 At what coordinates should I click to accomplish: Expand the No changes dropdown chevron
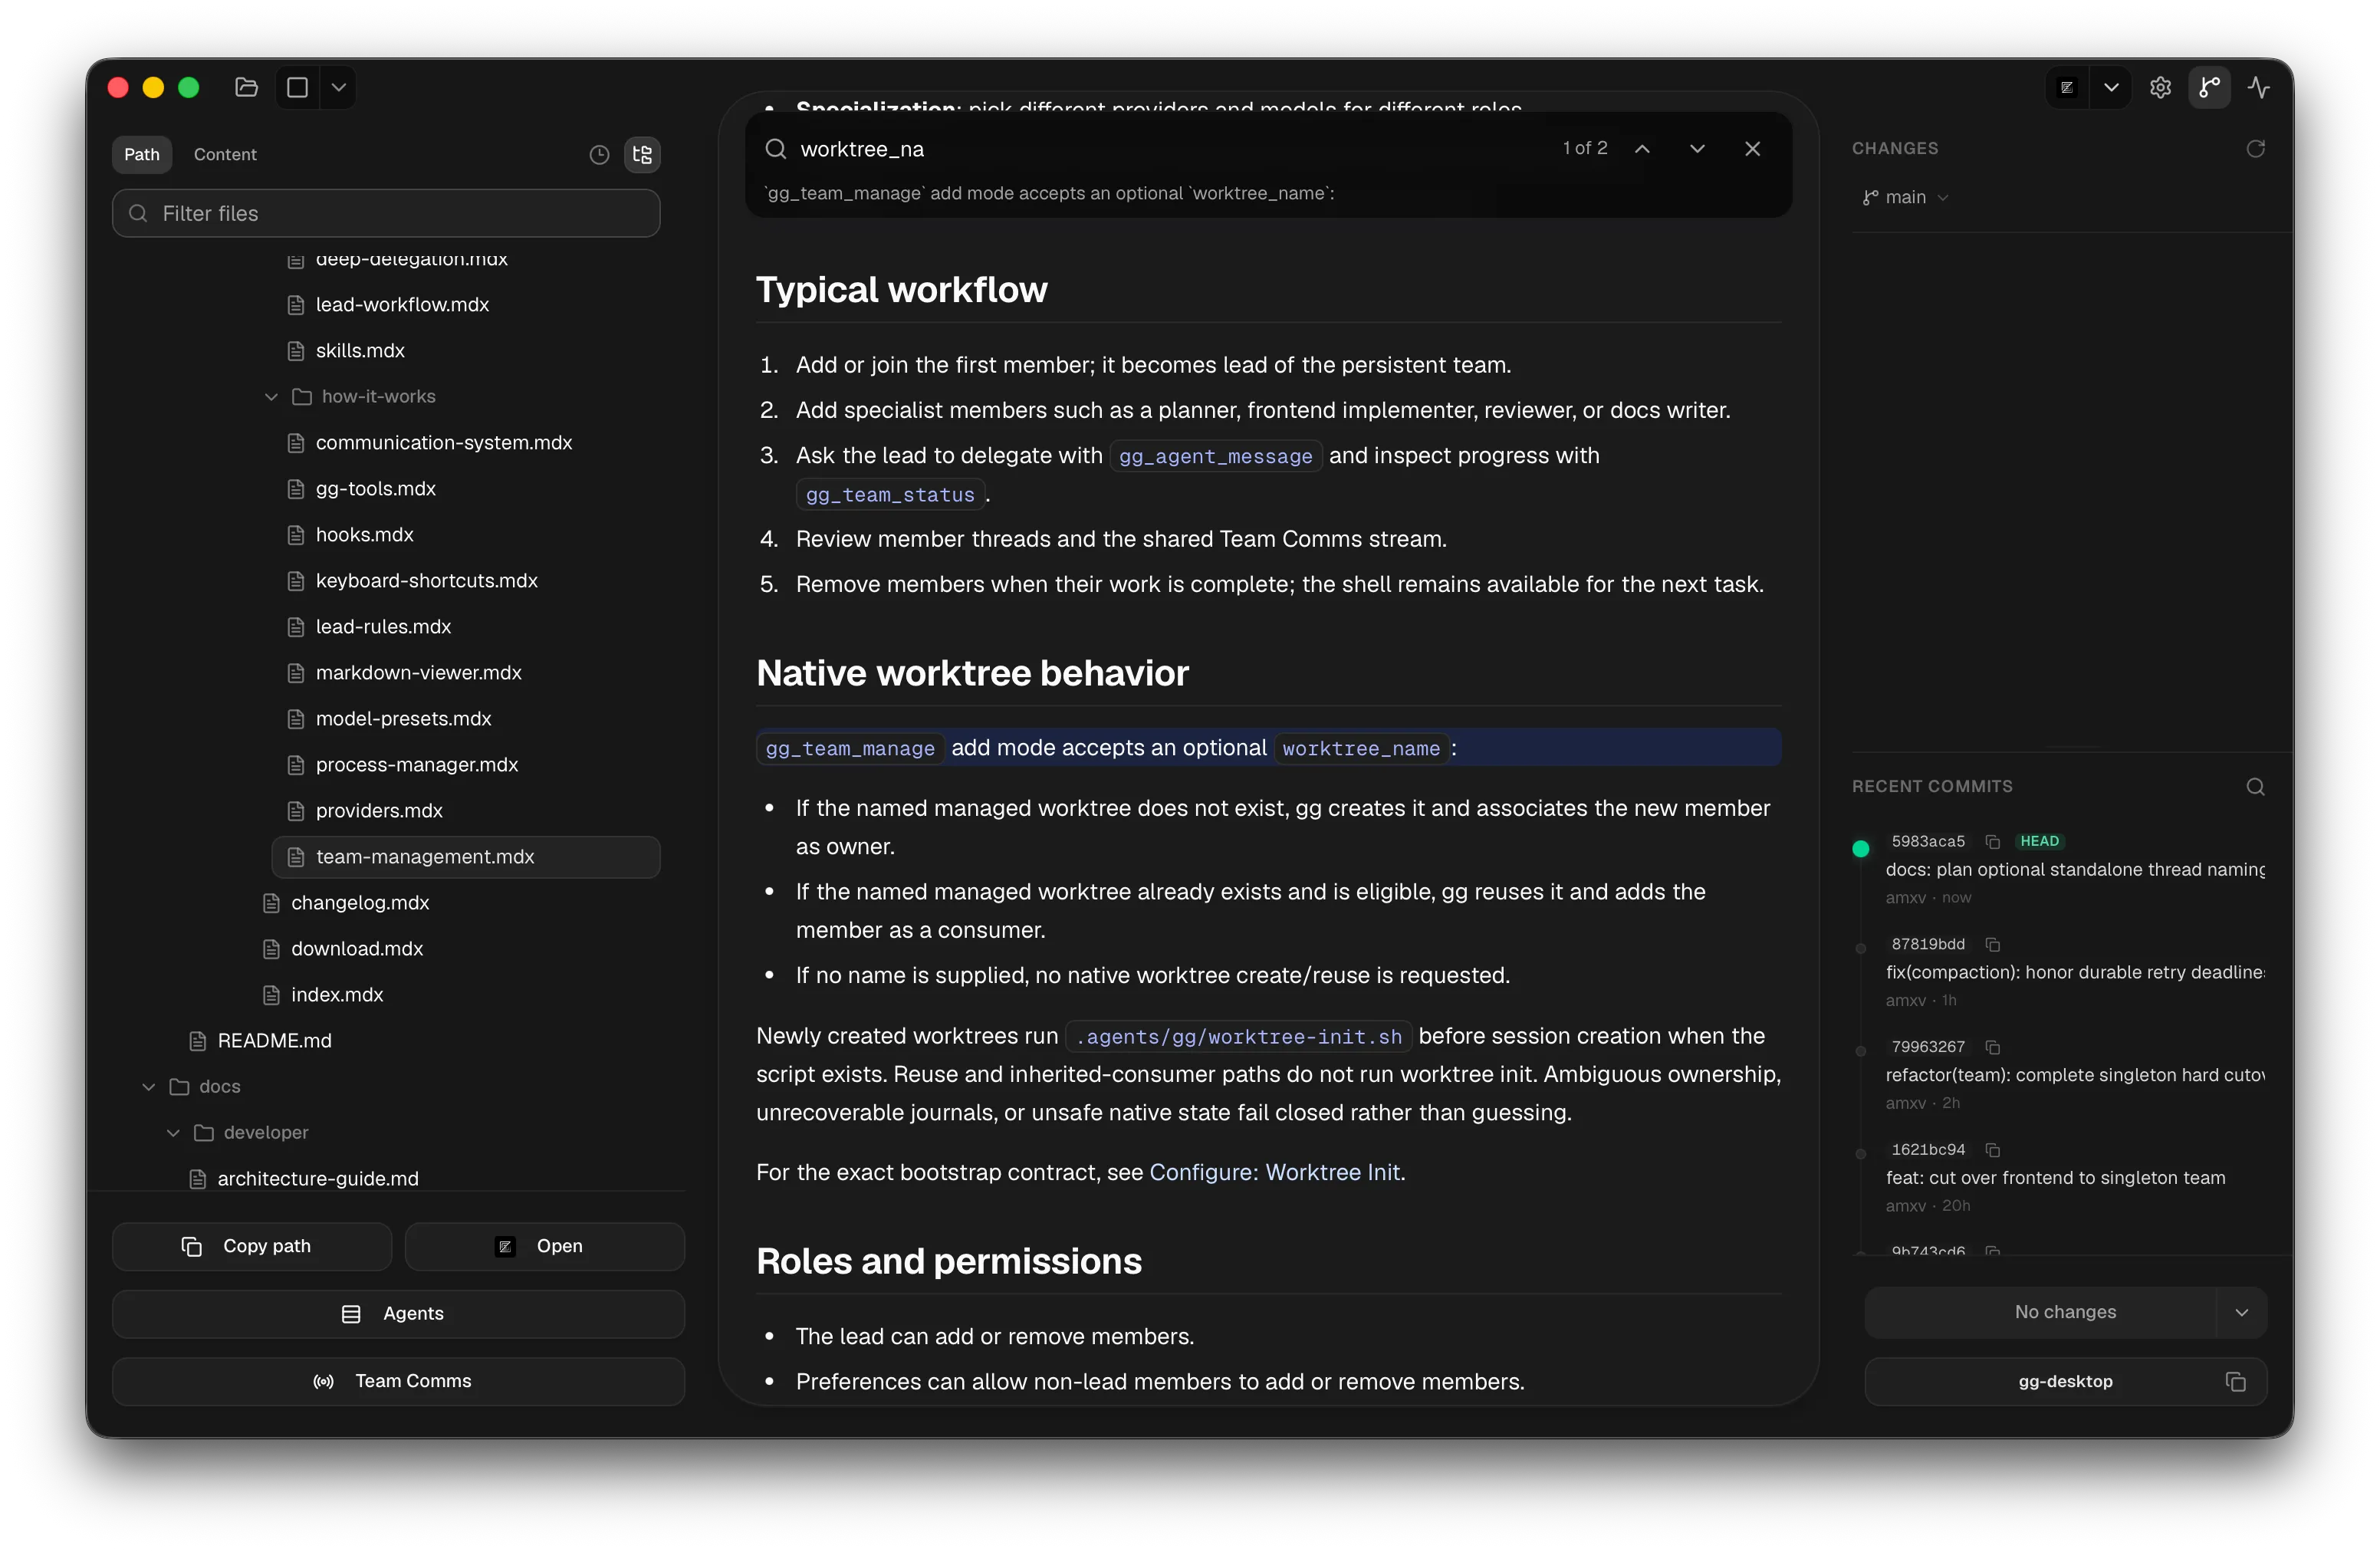point(2241,1312)
